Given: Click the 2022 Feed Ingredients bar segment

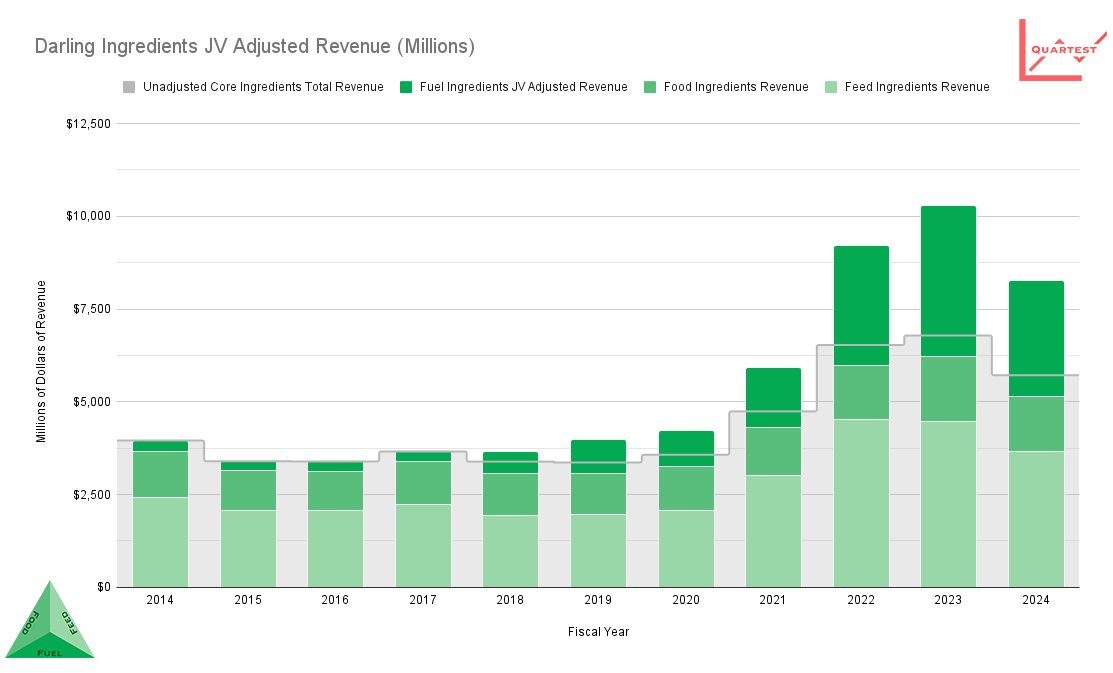Looking at the screenshot, I should [x=861, y=503].
